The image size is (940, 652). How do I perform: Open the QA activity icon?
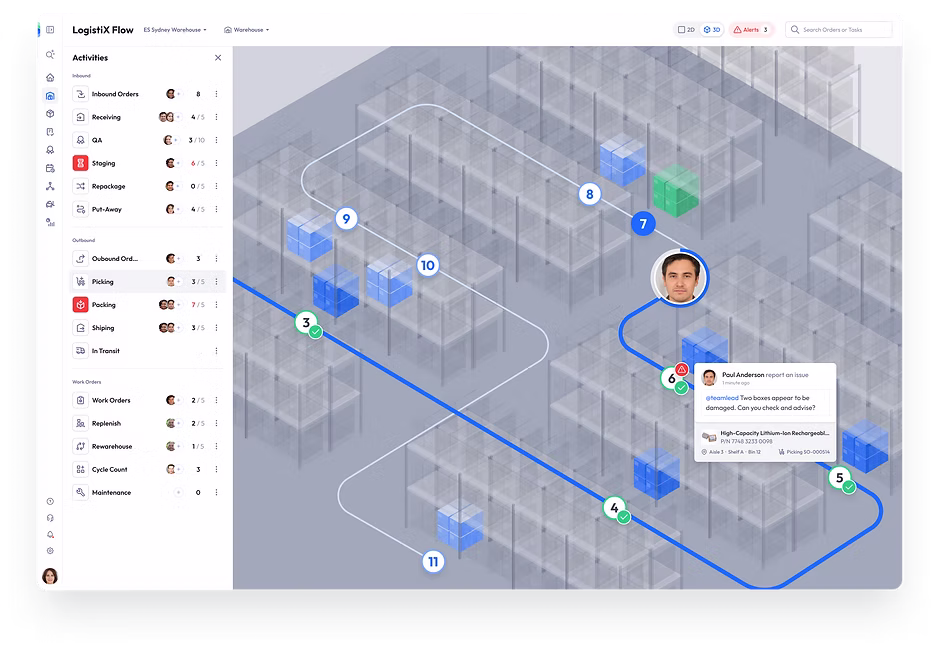pyautogui.click(x=80, y=139)
